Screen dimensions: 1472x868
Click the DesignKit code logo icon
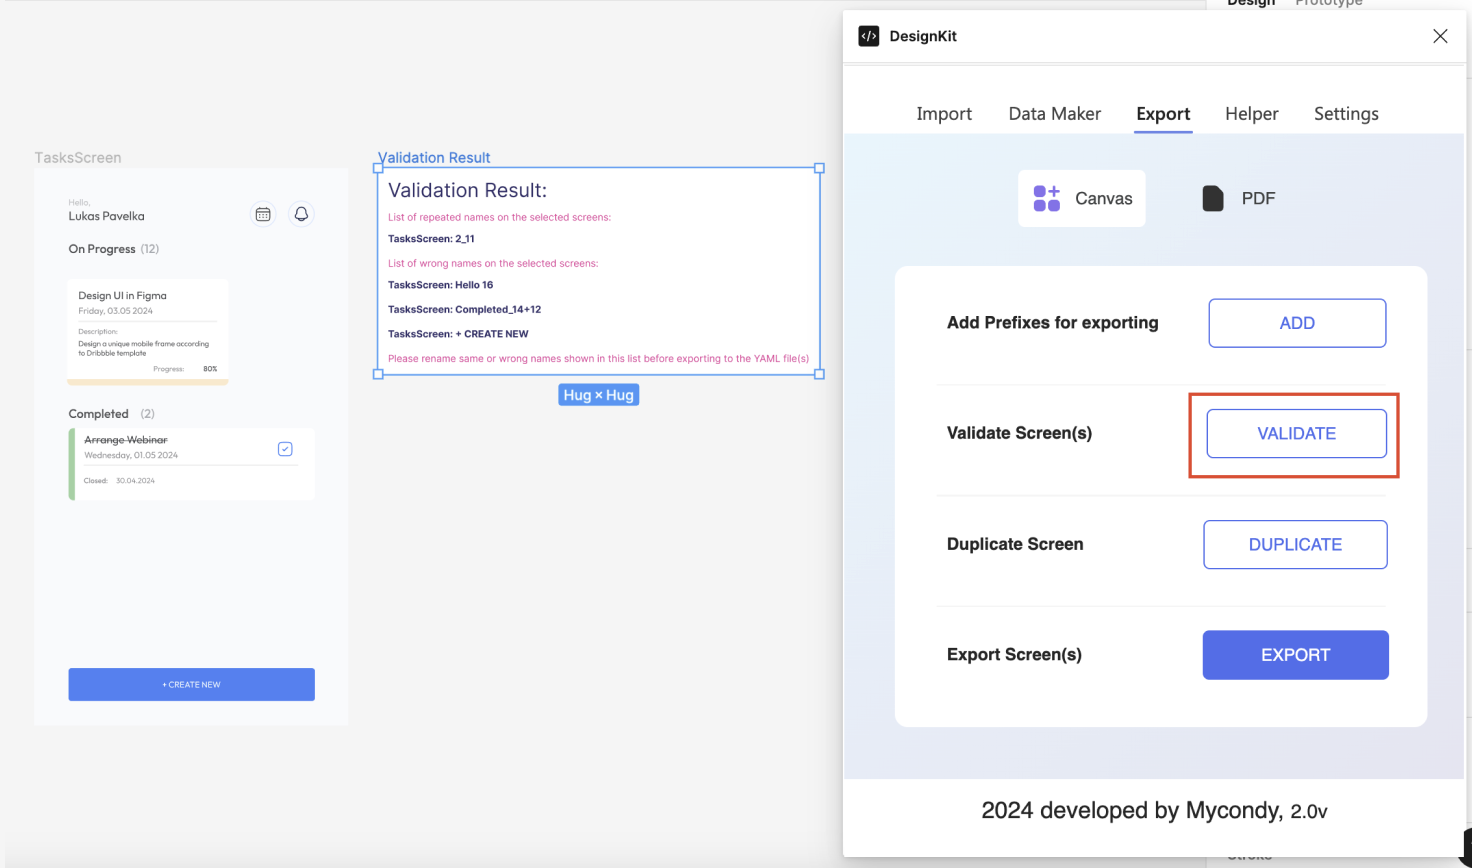(868, 36)
